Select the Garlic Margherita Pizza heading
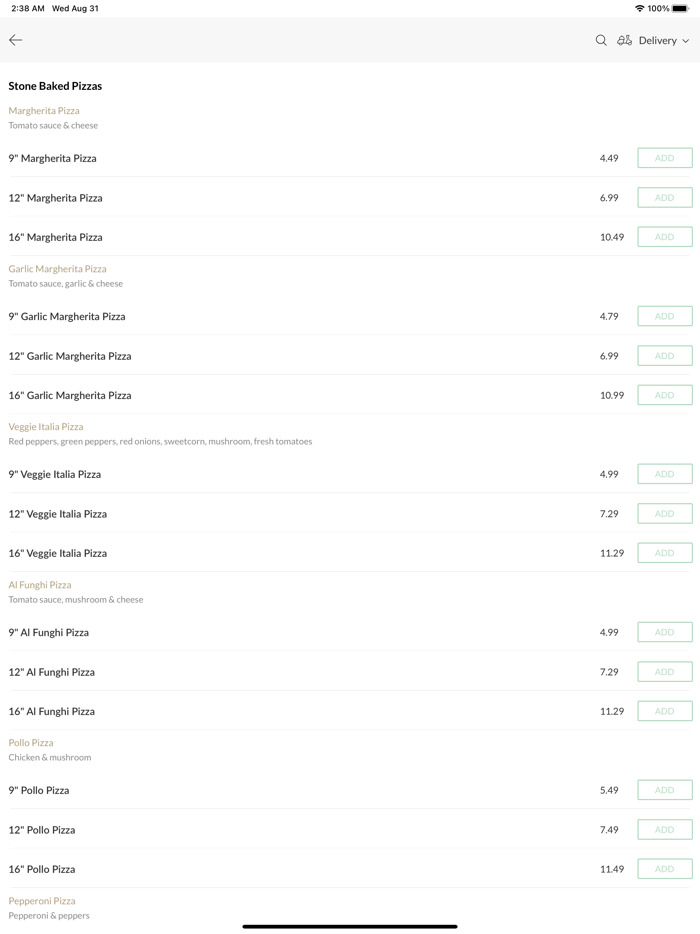Screen dimensions: 700x934 (57, 269)
